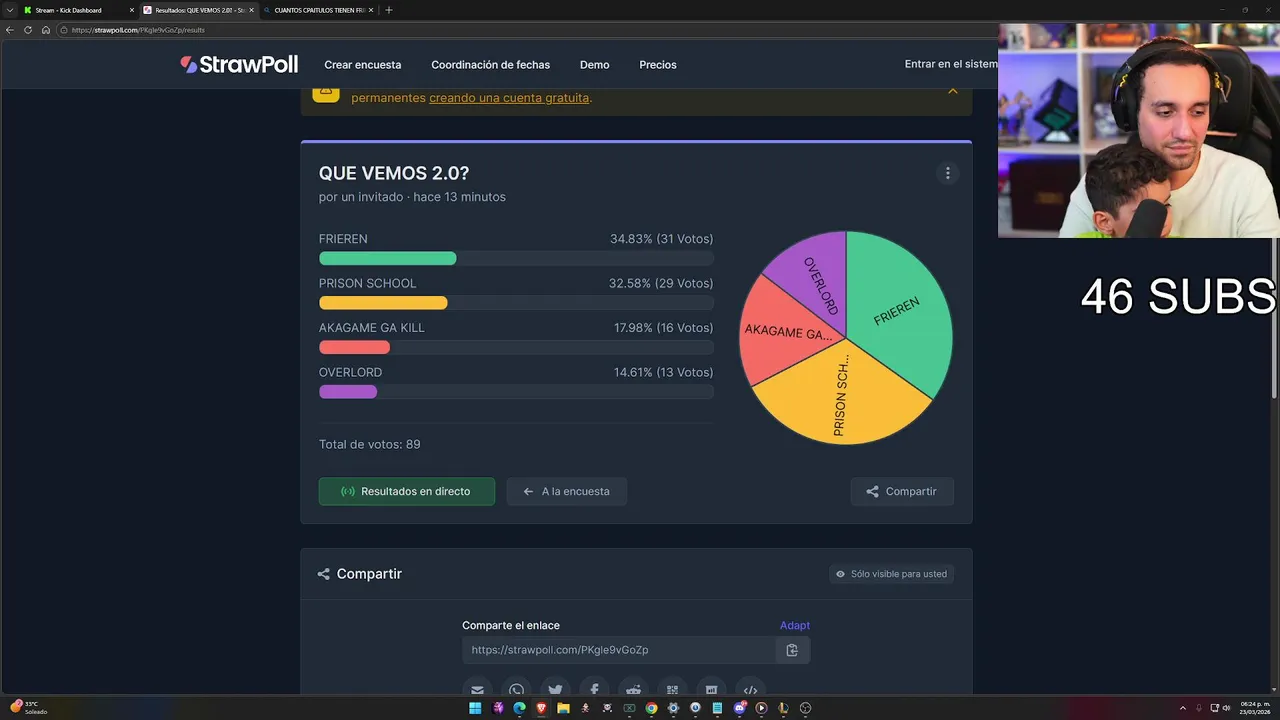Image resolution: width=1280 pixels, height=720 pixels.
Task: Click the yellow PRISON SCHOOL result bar
Action: coord(383,303)
